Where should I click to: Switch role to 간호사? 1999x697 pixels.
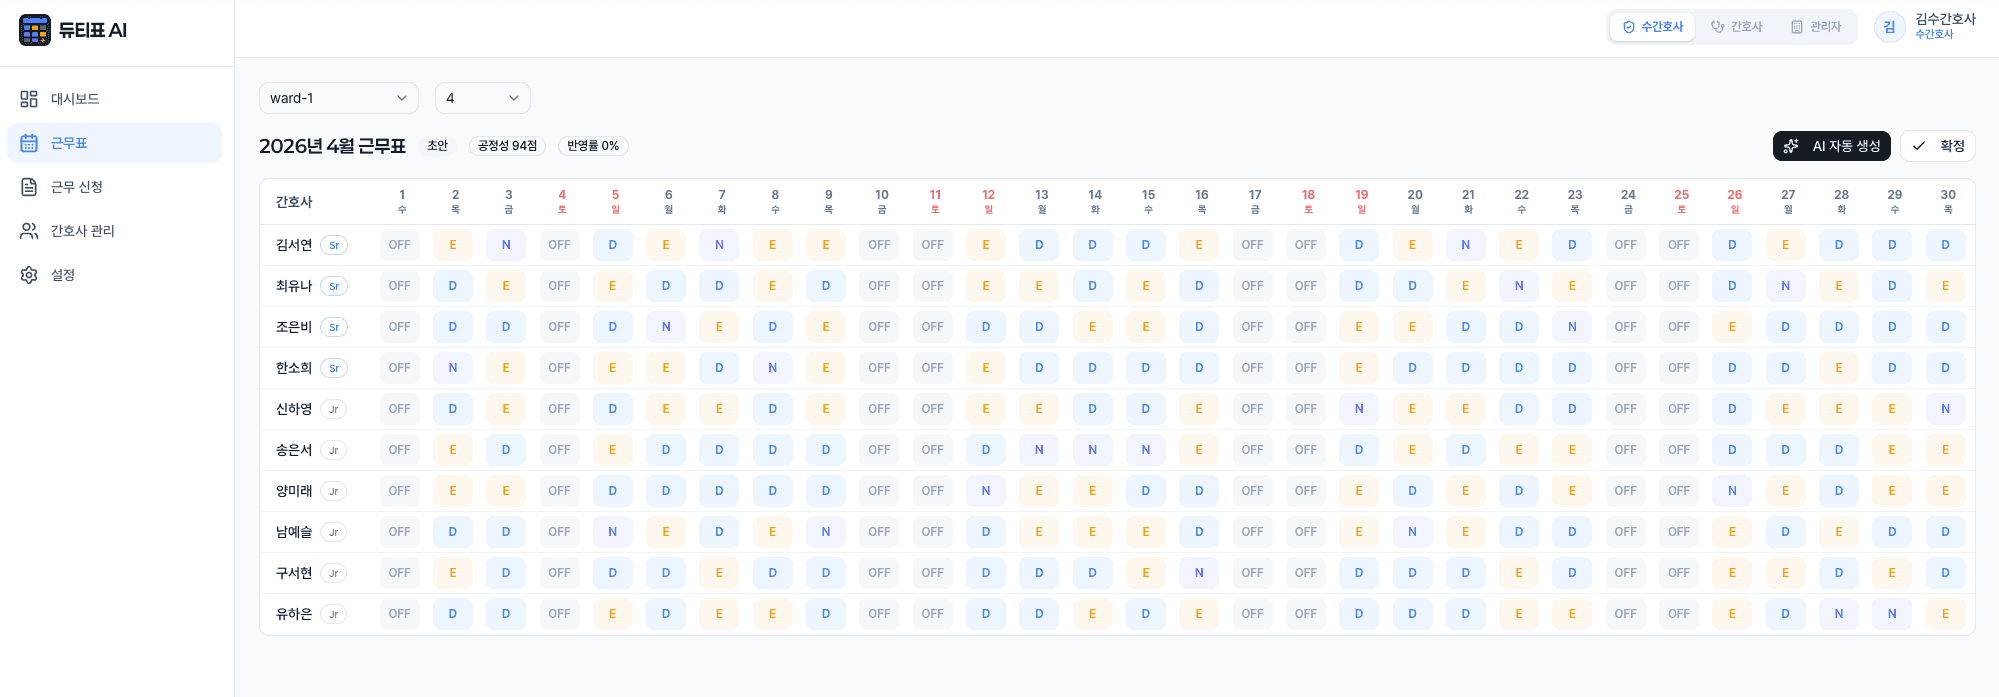click(1736, 27)
